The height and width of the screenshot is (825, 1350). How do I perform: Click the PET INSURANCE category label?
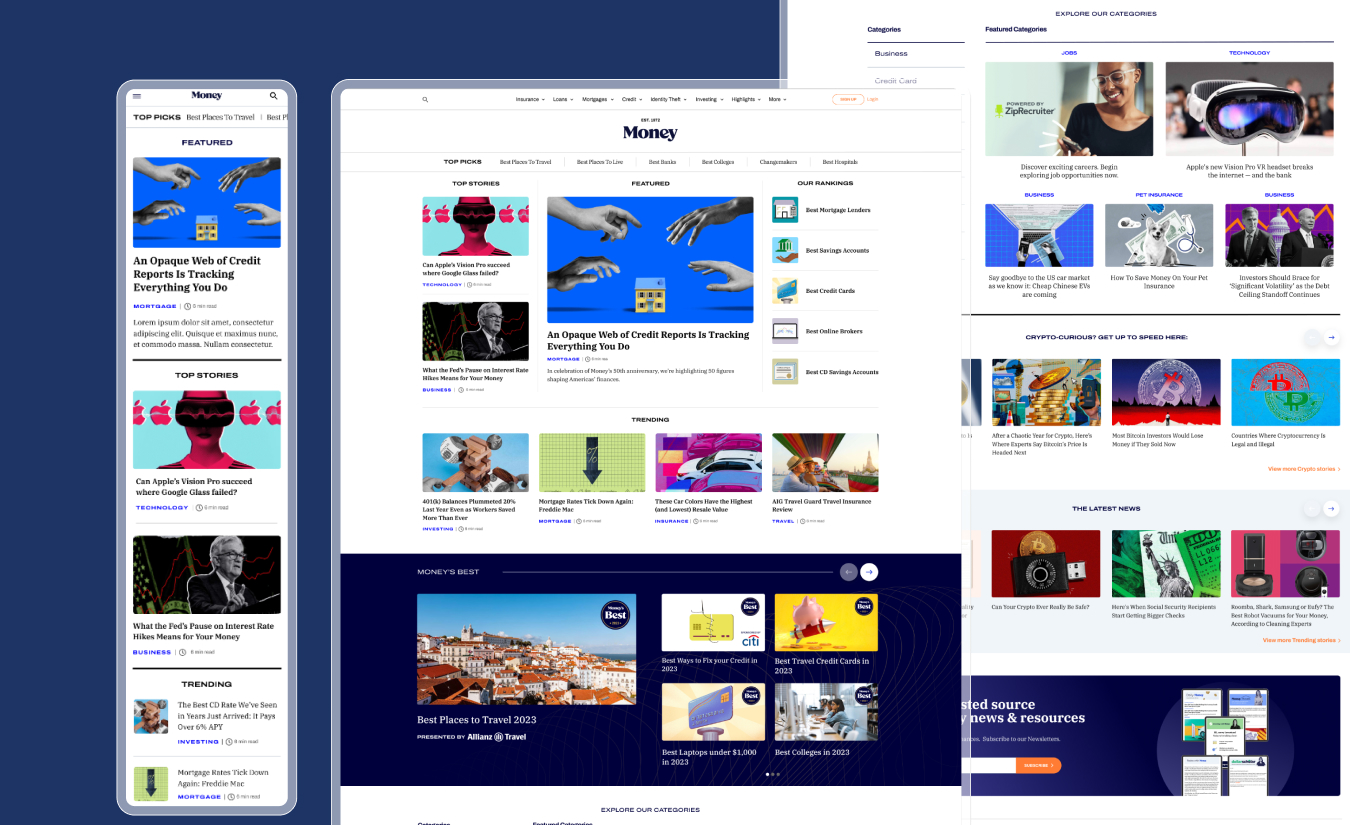click(1159, 195)
